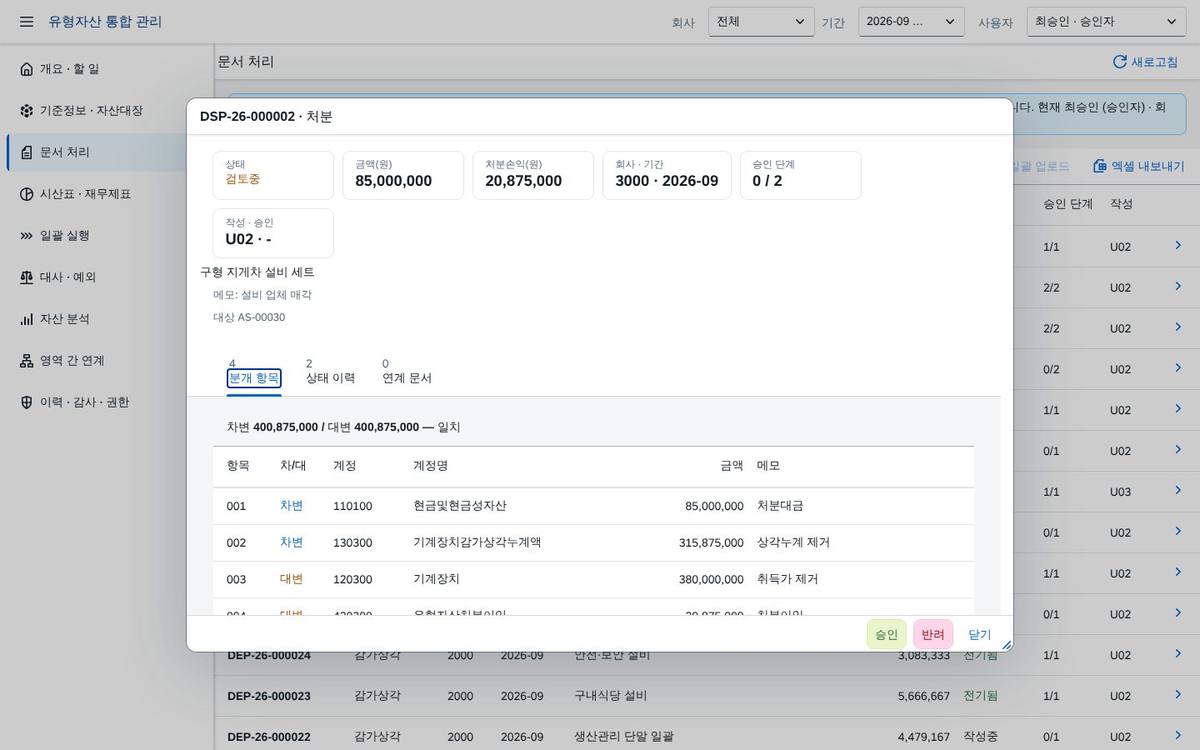1200x750 pixels.
Task: Click the dialog resize handle at corner
Action: pyautogui.click(x=1006, y=645)
